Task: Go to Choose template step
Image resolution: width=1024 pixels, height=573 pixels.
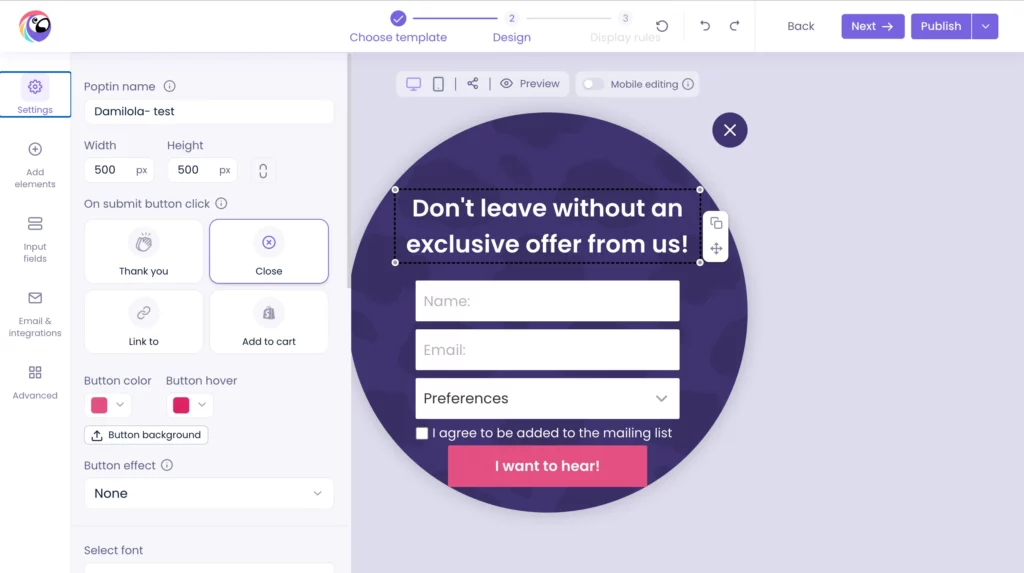Action: (x=398, y=27)
